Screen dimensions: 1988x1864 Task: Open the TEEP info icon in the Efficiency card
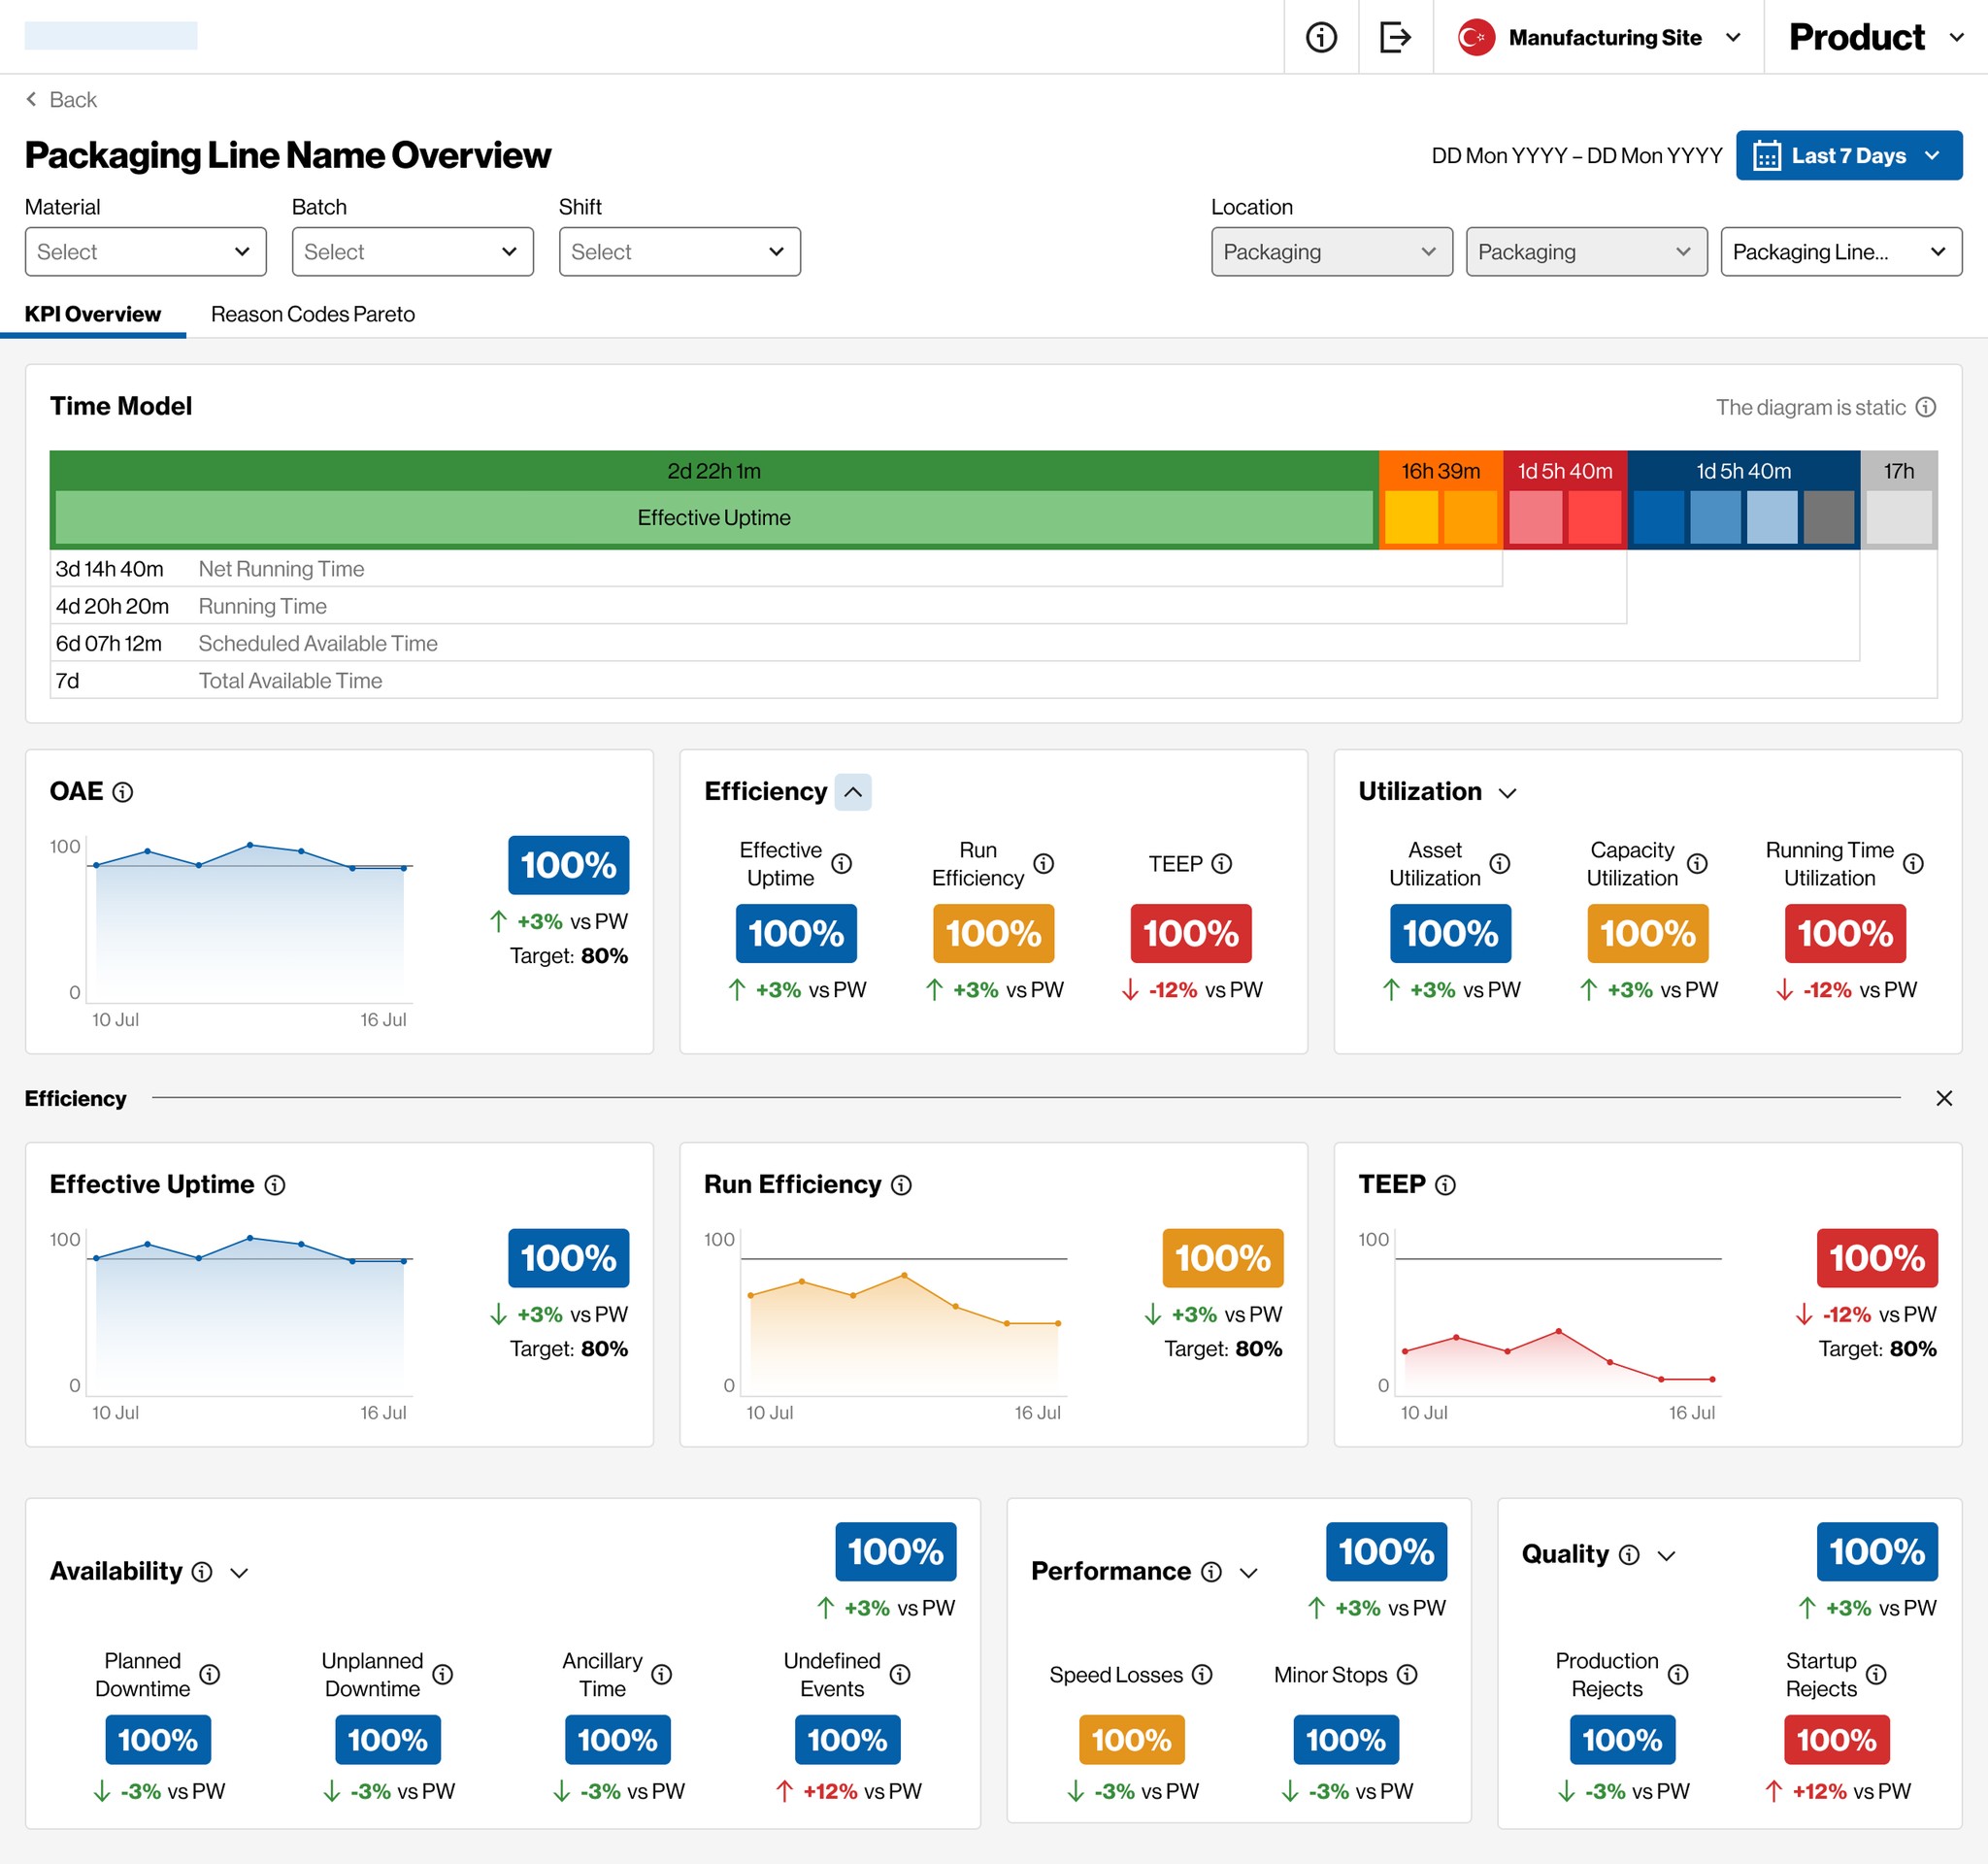[x=1222, y=864]
